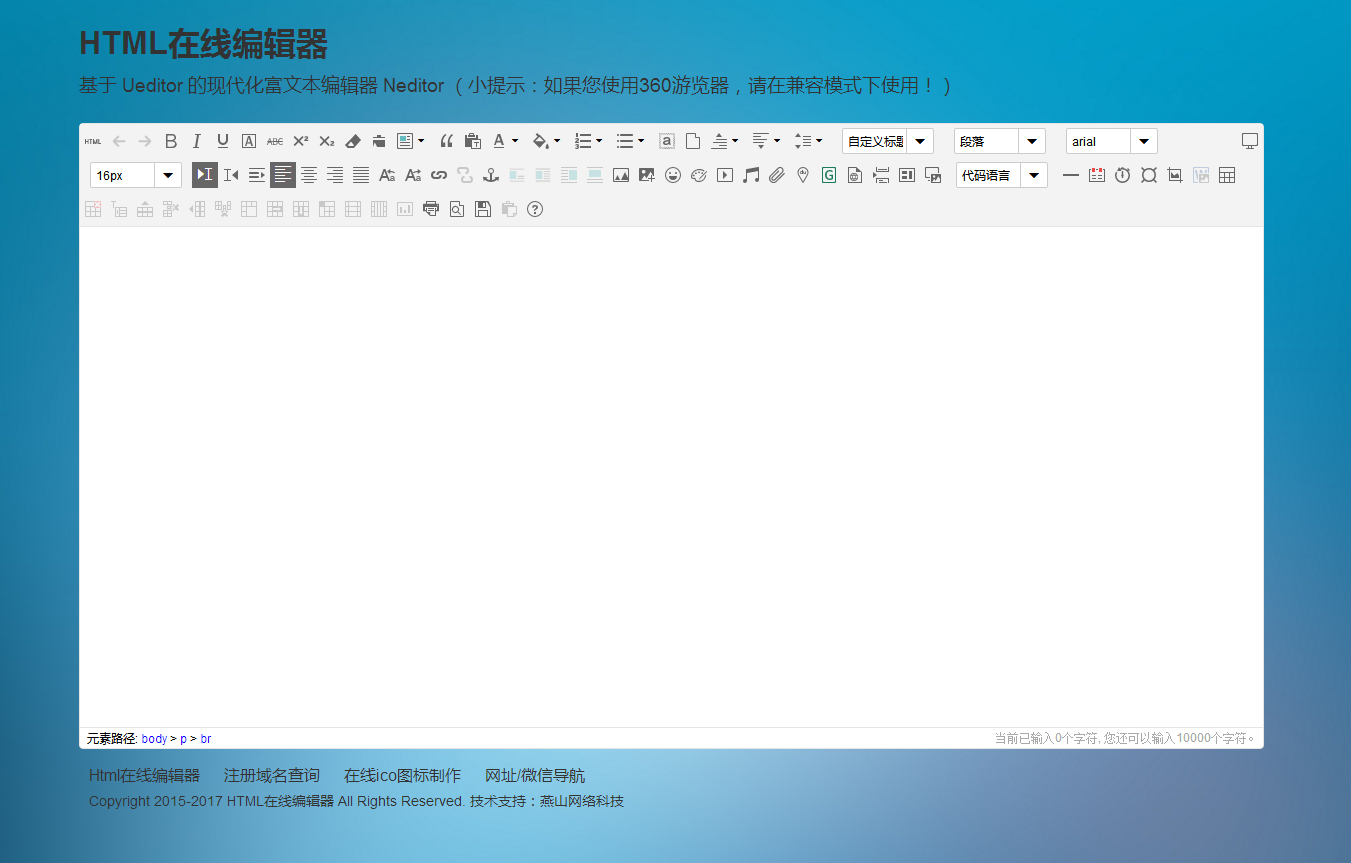Open the emoticon picker
Screen dimensions: 1351x863
coord(673,175)
